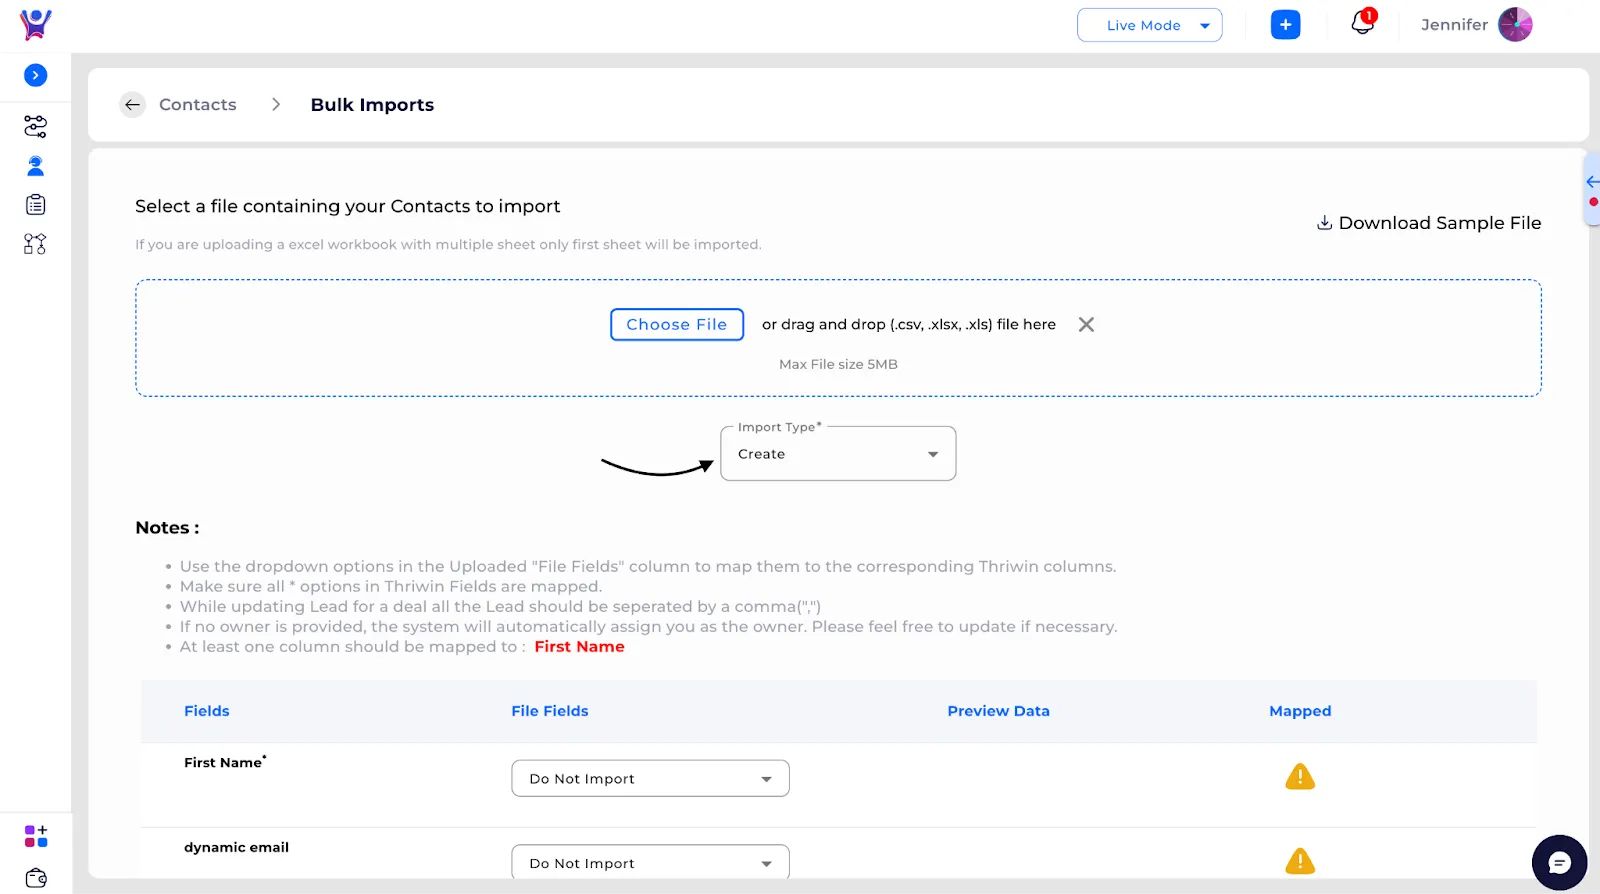Image resolution: width=1600 pixels, height=894 pixels.
Task: Click the blue plus quick-add button
Action: [1285, 25]
